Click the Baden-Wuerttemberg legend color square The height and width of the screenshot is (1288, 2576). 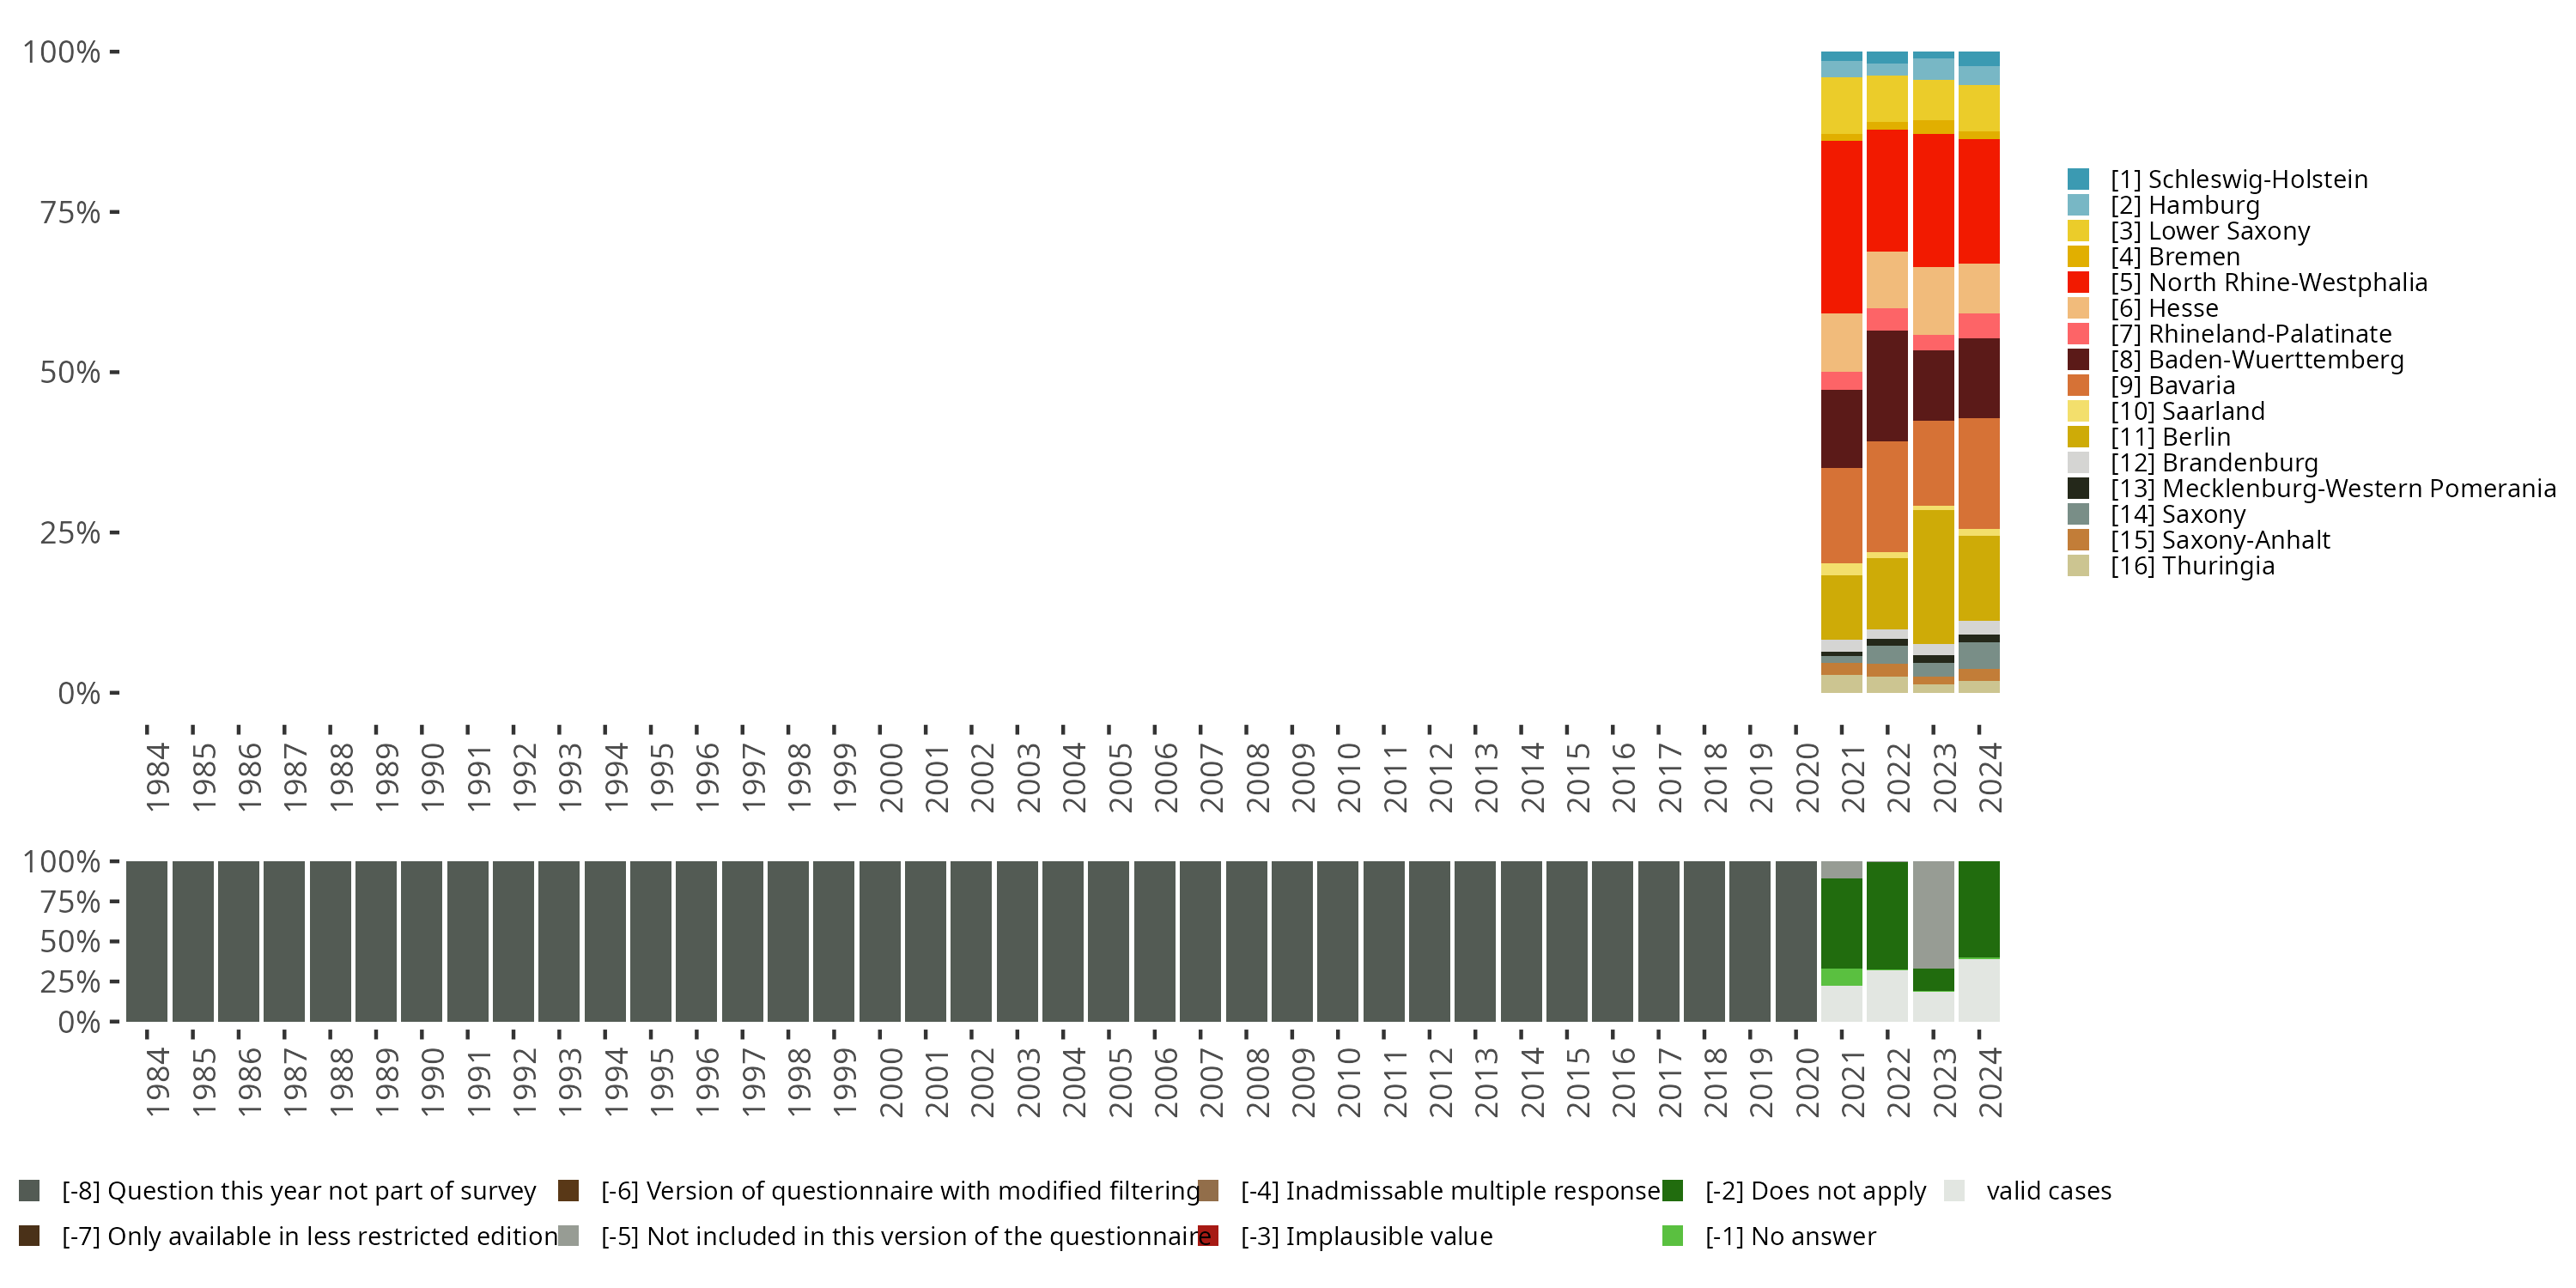pyautogui.click(x=2078, y=360)
